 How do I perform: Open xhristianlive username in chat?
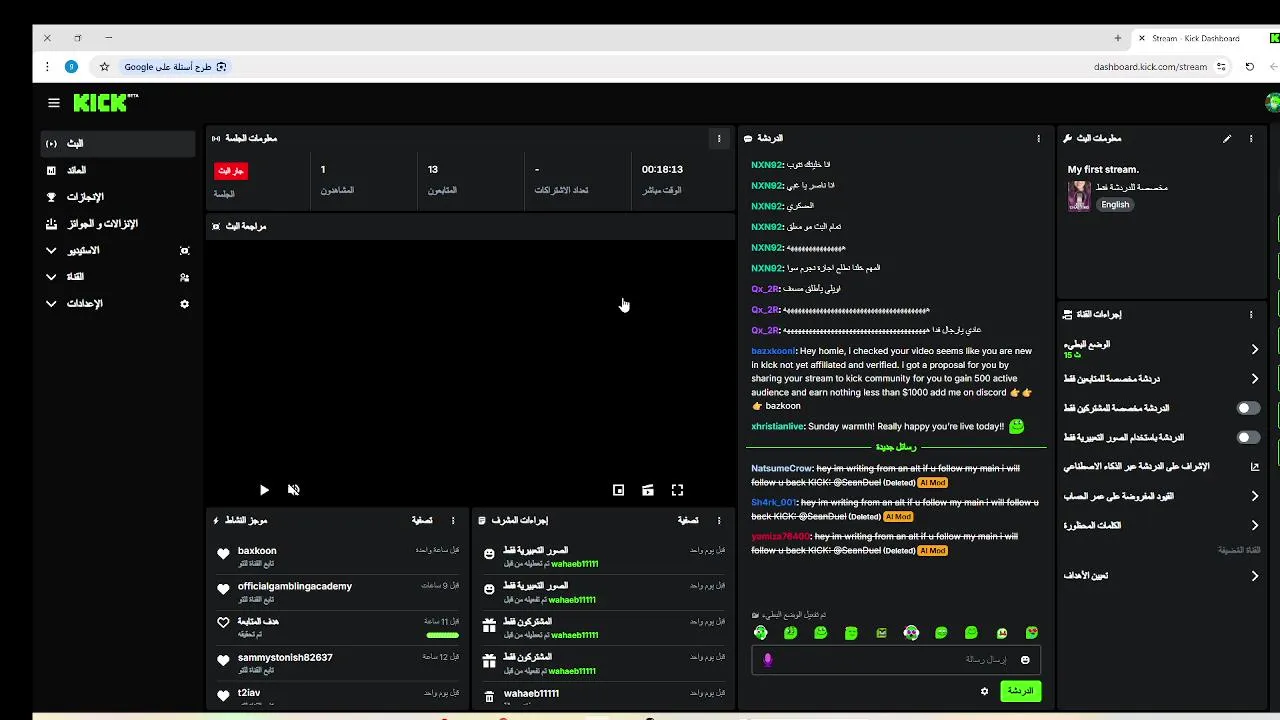coord(777,426)
